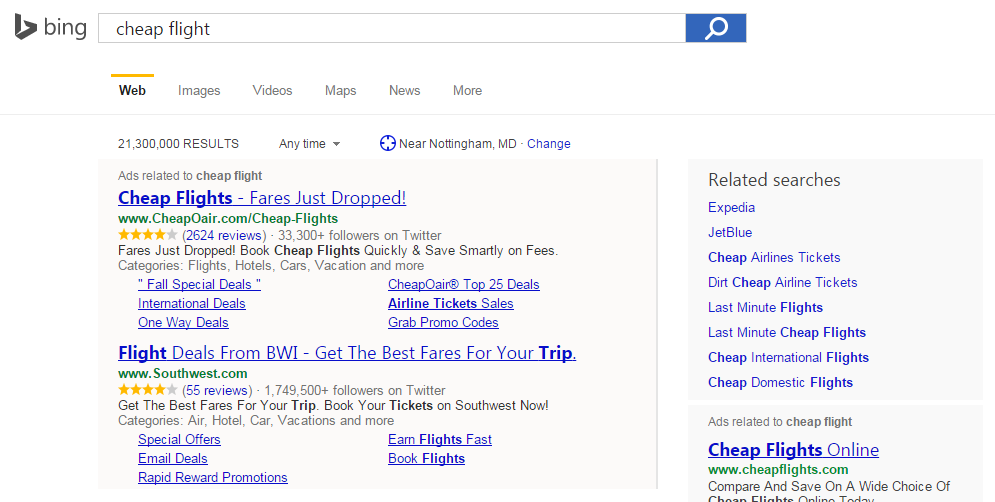Screen dimensions: 995x502
Task: Open the 2624 reviews link
Action: point(224,236)
